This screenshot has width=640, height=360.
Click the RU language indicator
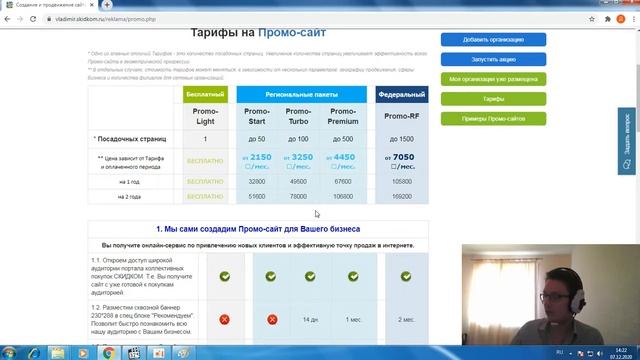coord(559,352)
